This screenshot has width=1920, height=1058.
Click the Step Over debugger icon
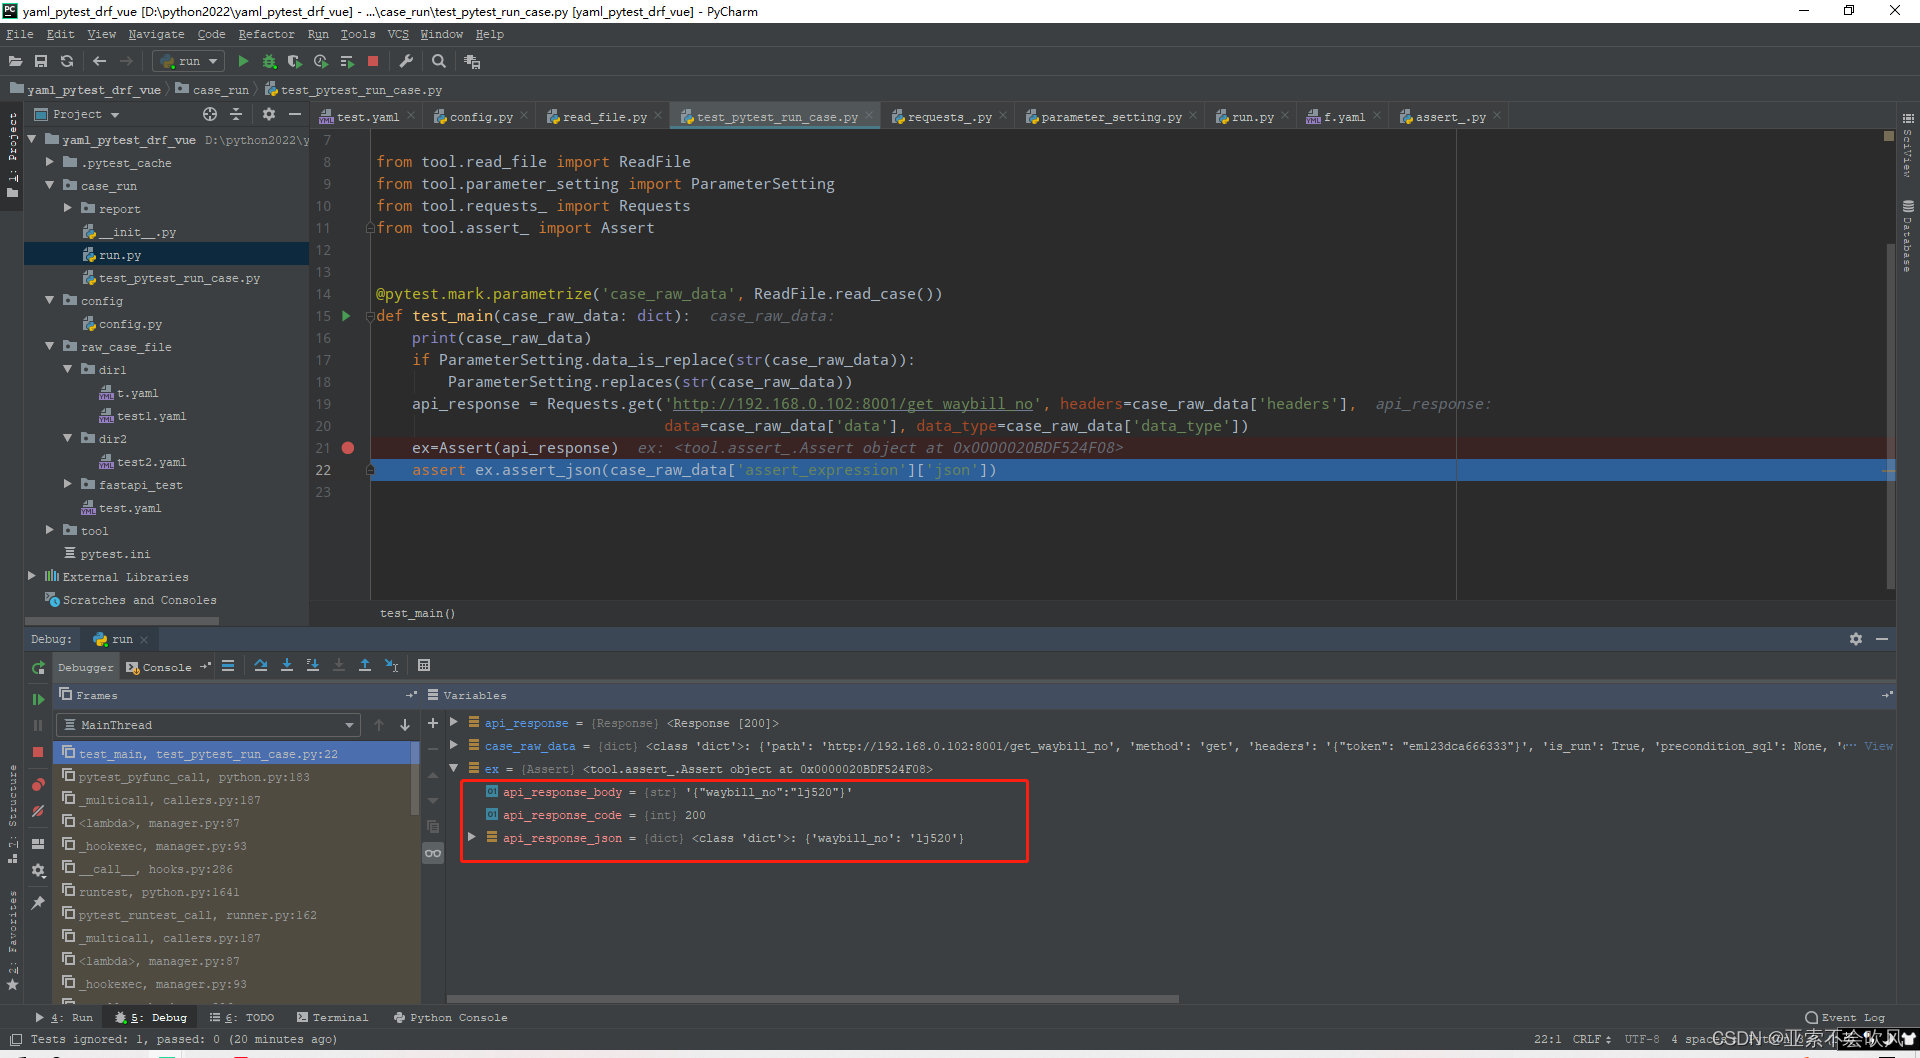coord(261,666)
